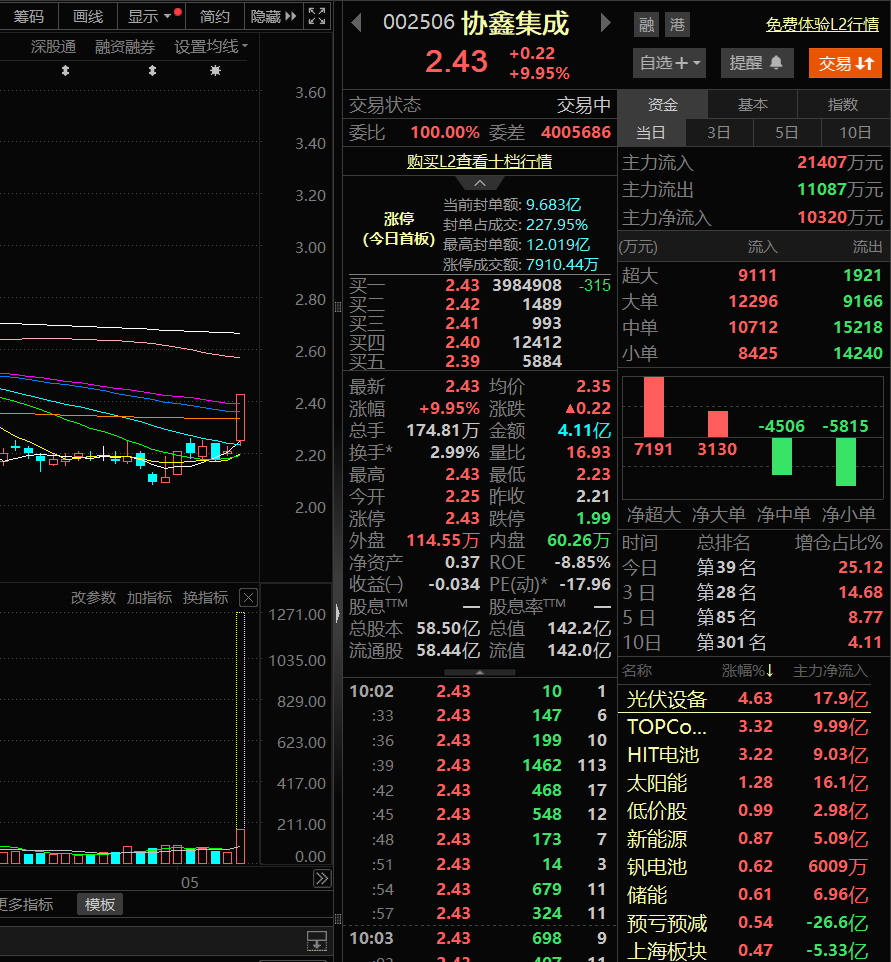Click the 筹码 chip distribution button

coord(28,16)
